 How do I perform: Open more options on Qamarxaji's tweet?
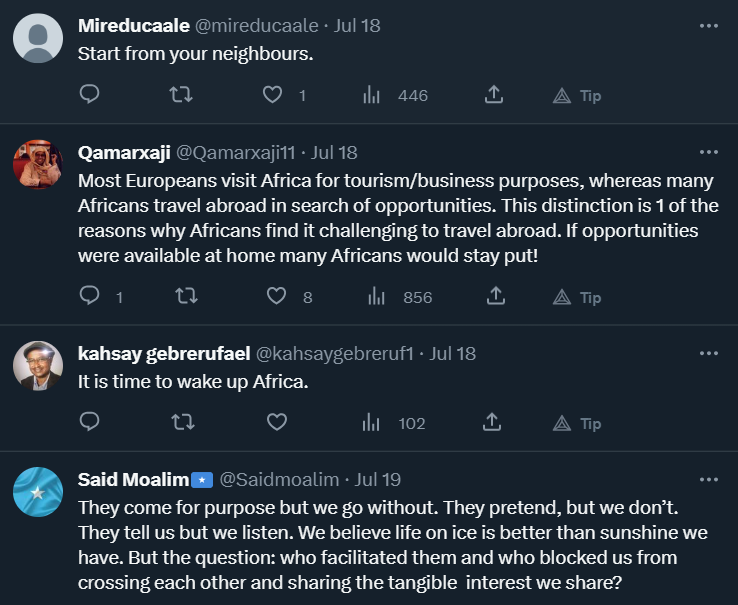[x=709, y=152]
